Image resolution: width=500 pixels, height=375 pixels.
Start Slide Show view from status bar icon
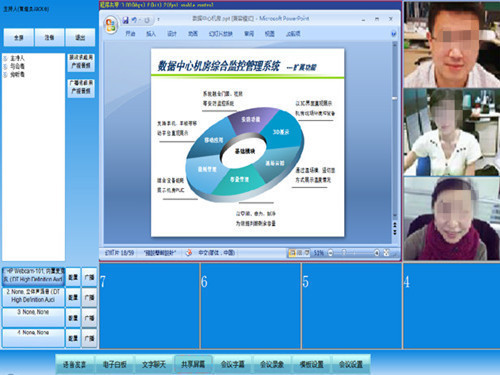click(307, 253)
